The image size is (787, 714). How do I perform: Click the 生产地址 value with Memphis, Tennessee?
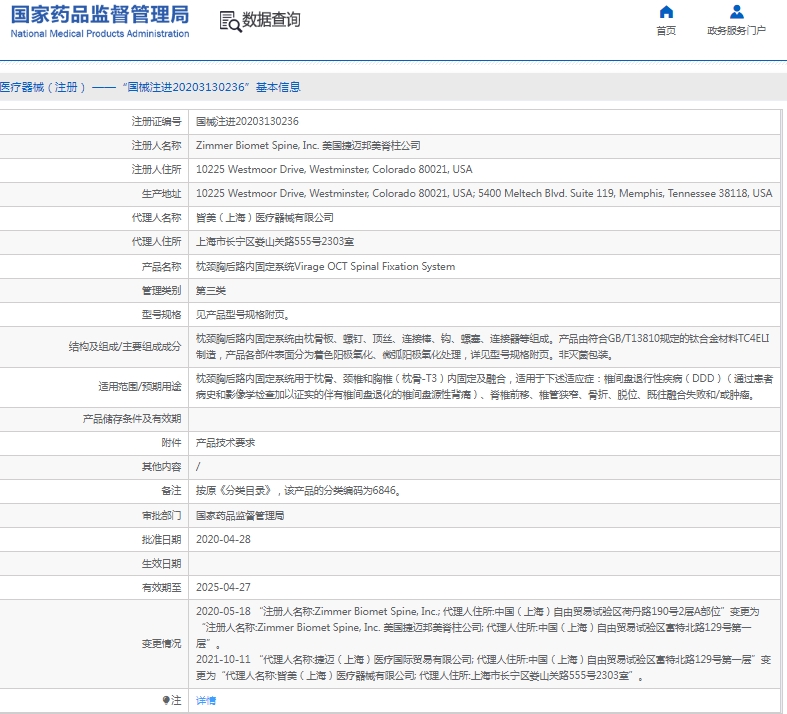484,194
